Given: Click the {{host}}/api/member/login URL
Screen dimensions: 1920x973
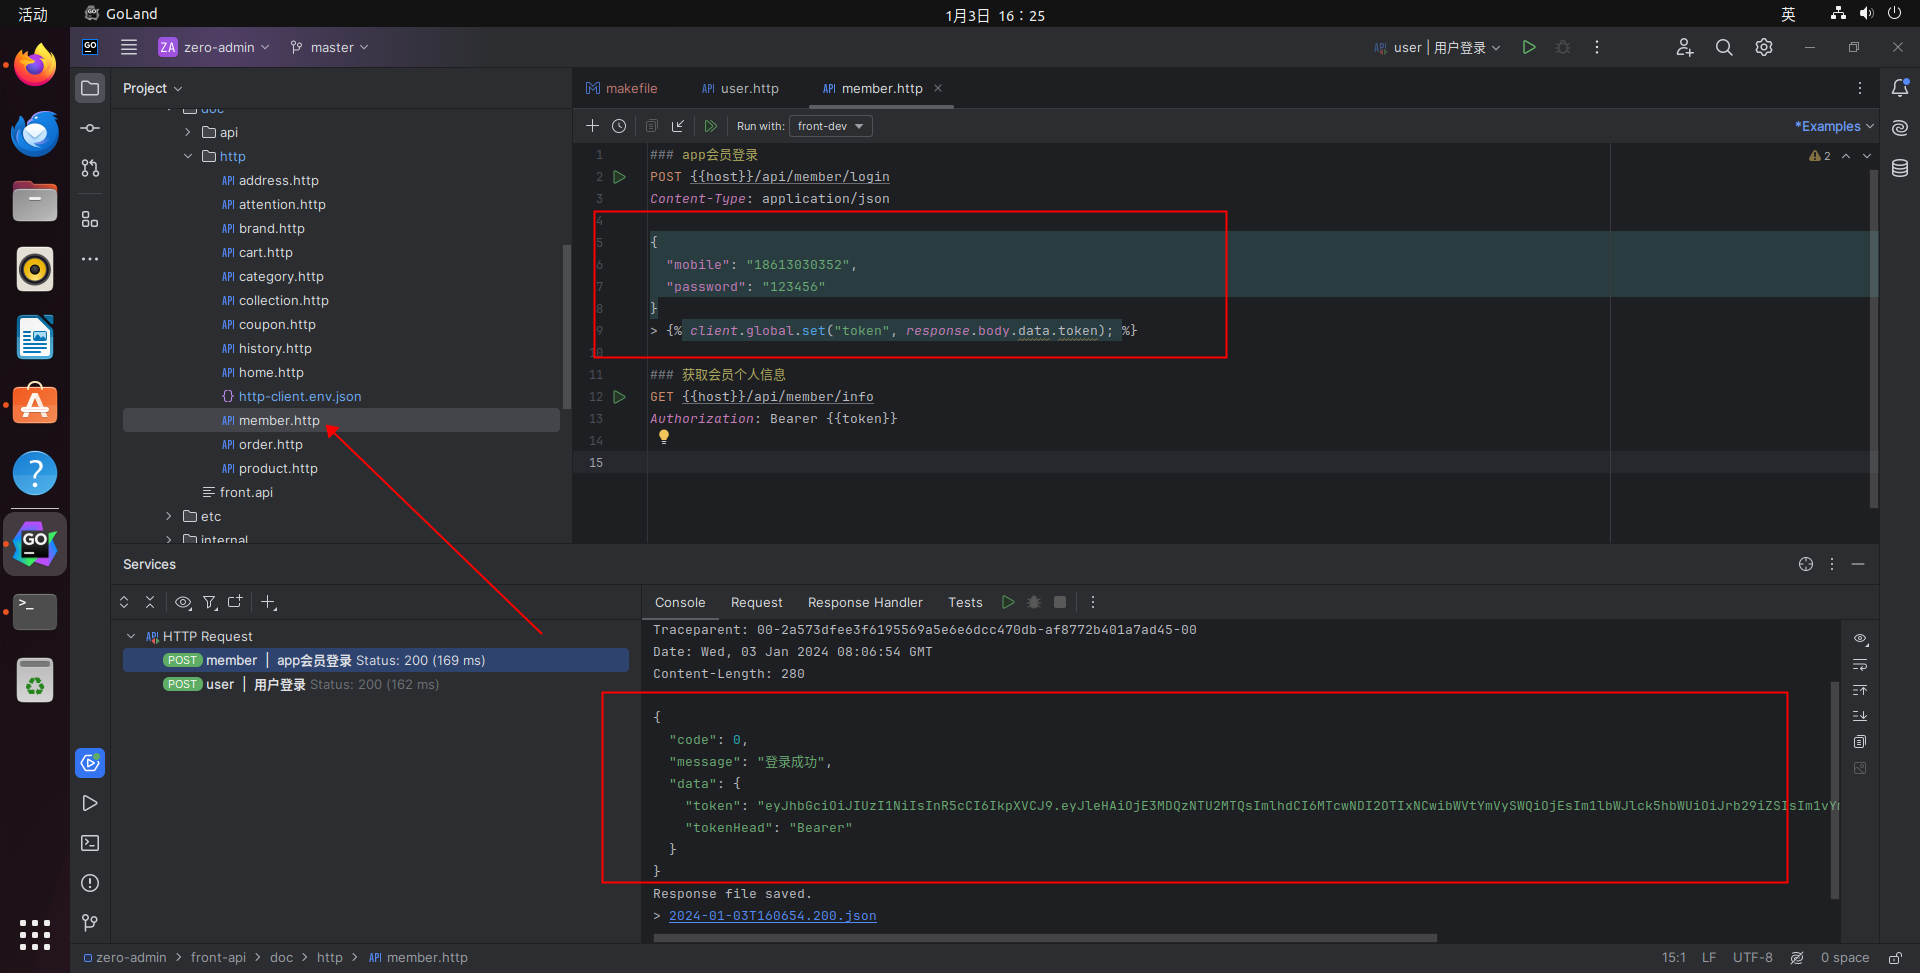Looking at the screenshot, I should pyautogui.click(x=790, y=177).
